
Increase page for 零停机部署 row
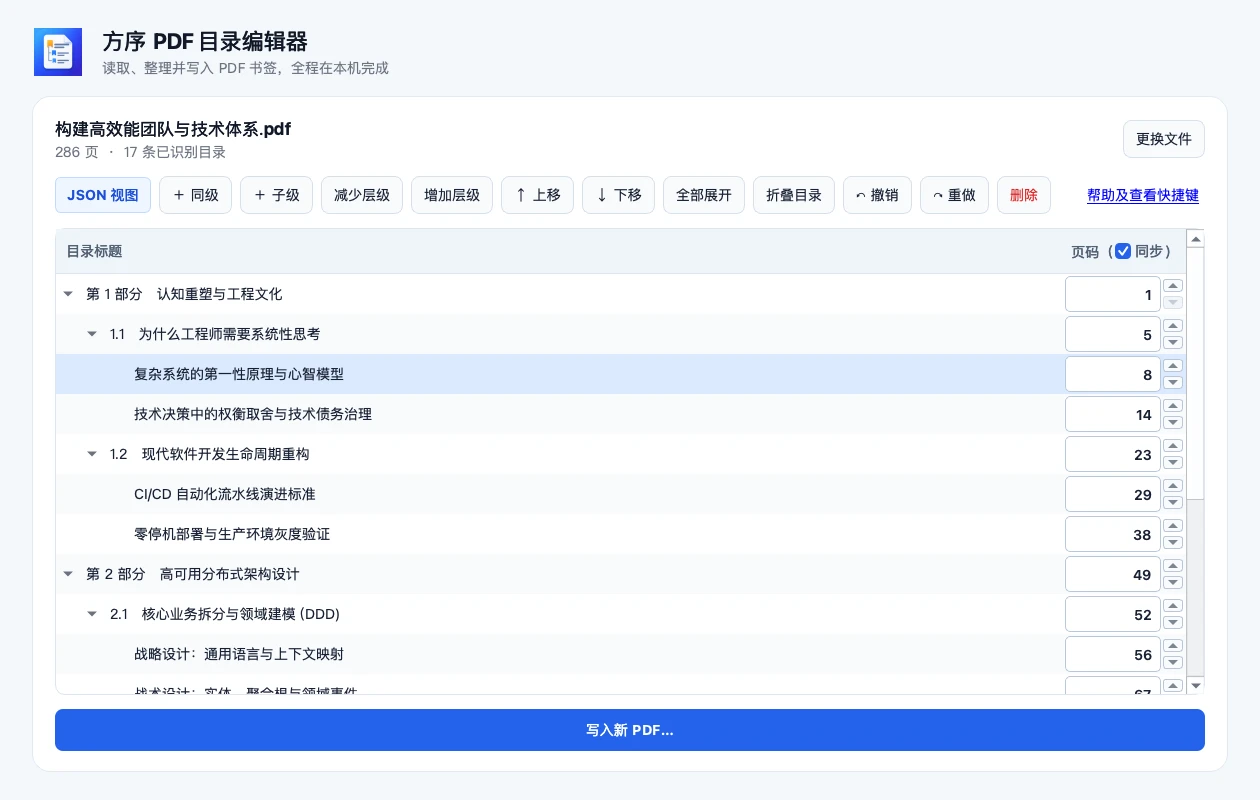[x=1174, y=526]
